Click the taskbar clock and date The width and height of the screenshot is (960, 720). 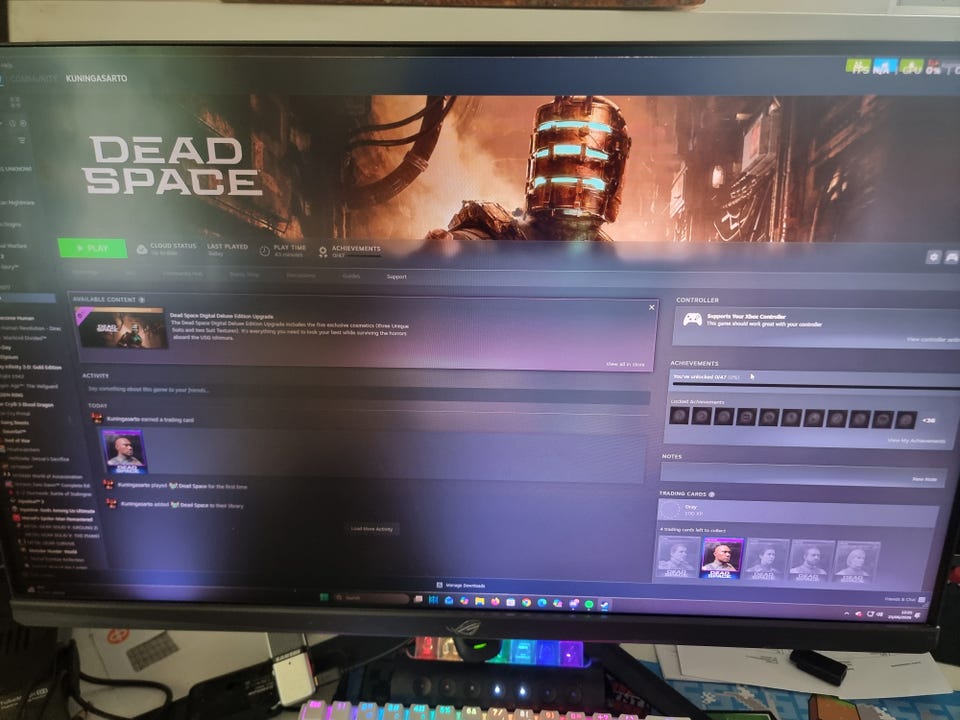click(902, 615)
